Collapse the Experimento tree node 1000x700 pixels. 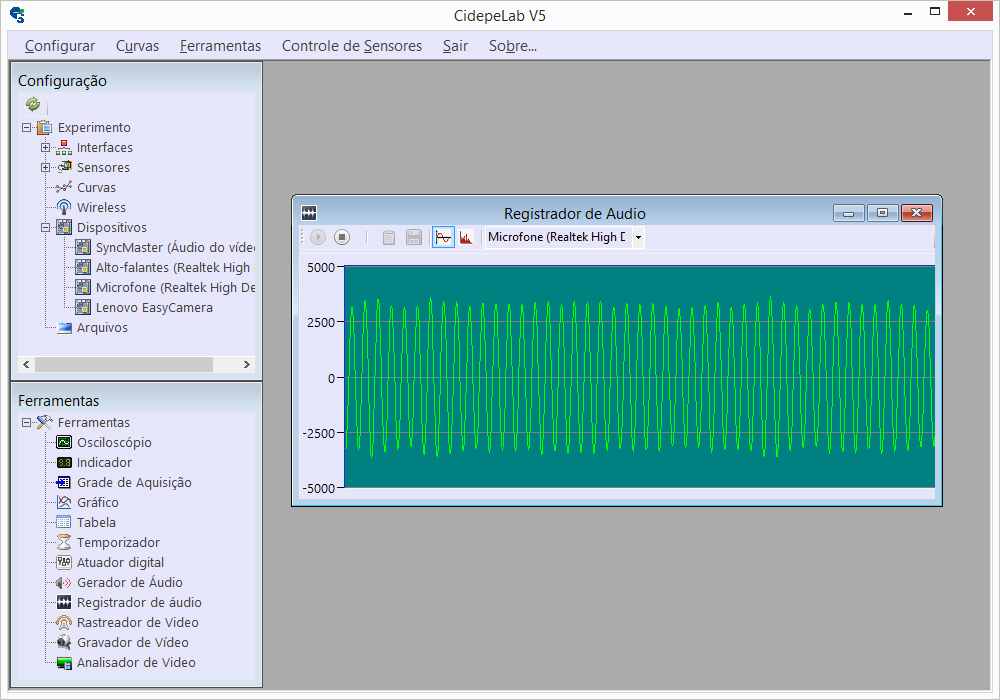tap(26, 128)
